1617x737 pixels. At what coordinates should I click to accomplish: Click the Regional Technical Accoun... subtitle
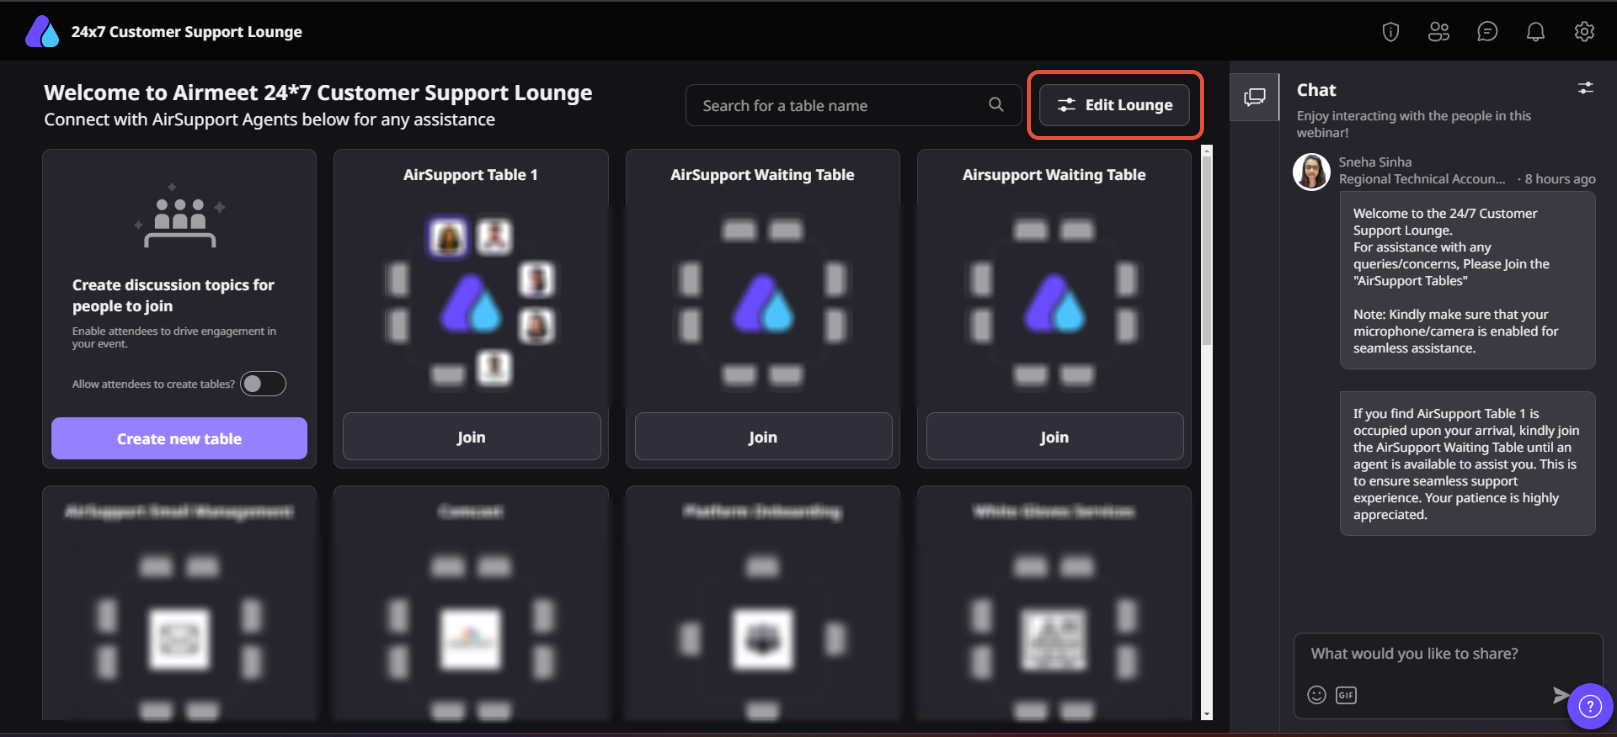[x=1422, y=179]
